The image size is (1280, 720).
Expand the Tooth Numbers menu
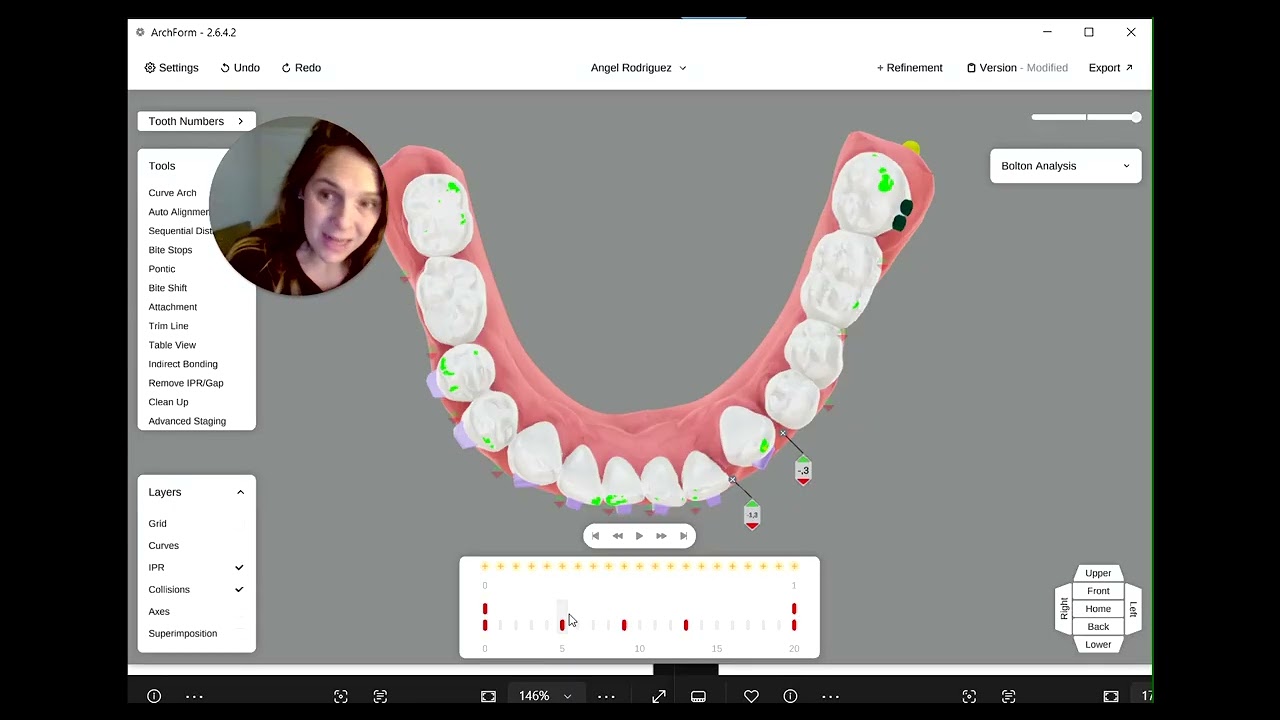196,121
